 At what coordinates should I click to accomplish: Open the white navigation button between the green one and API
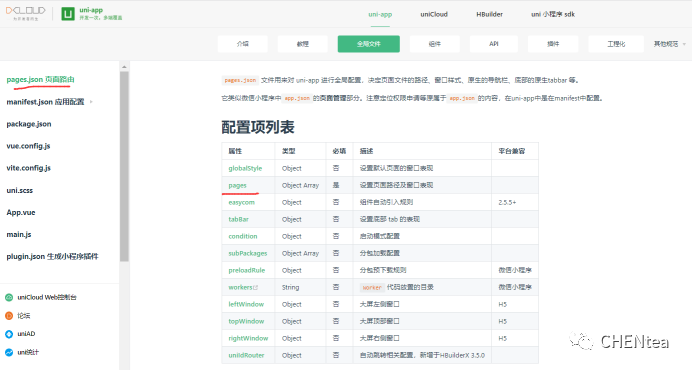tap(435, 44)
